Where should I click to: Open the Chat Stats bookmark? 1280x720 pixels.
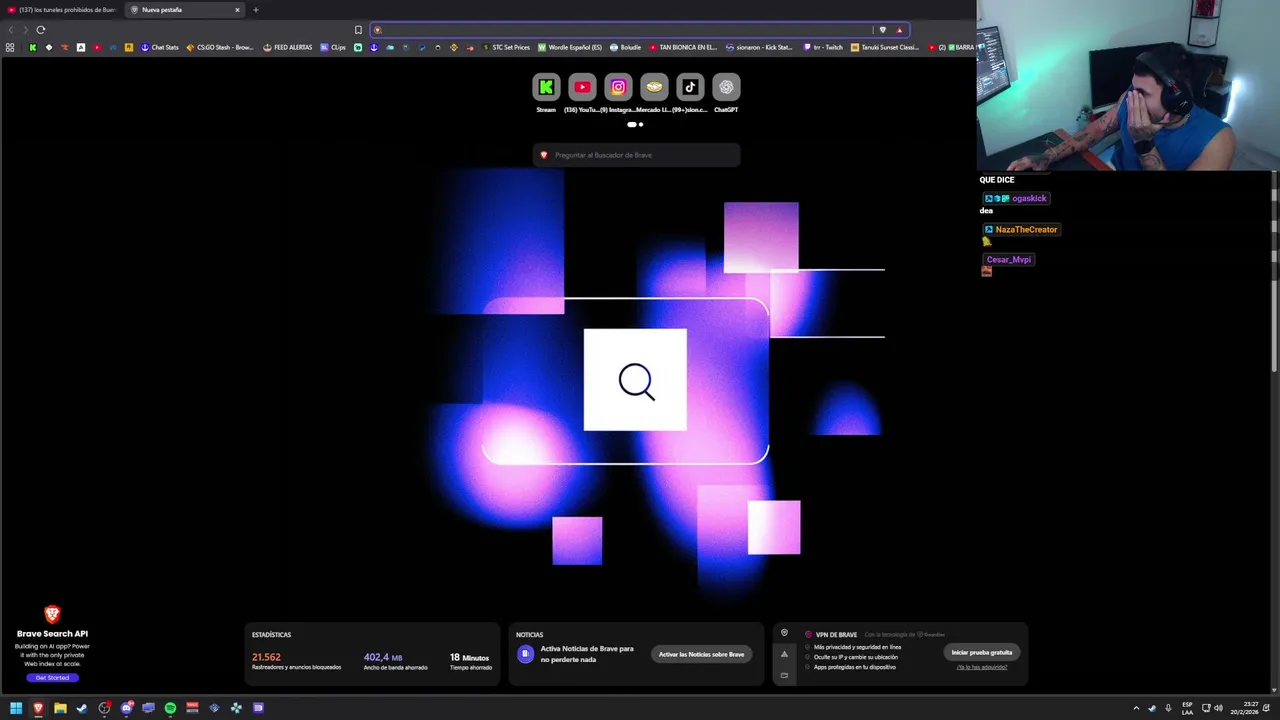pos(159,47)
